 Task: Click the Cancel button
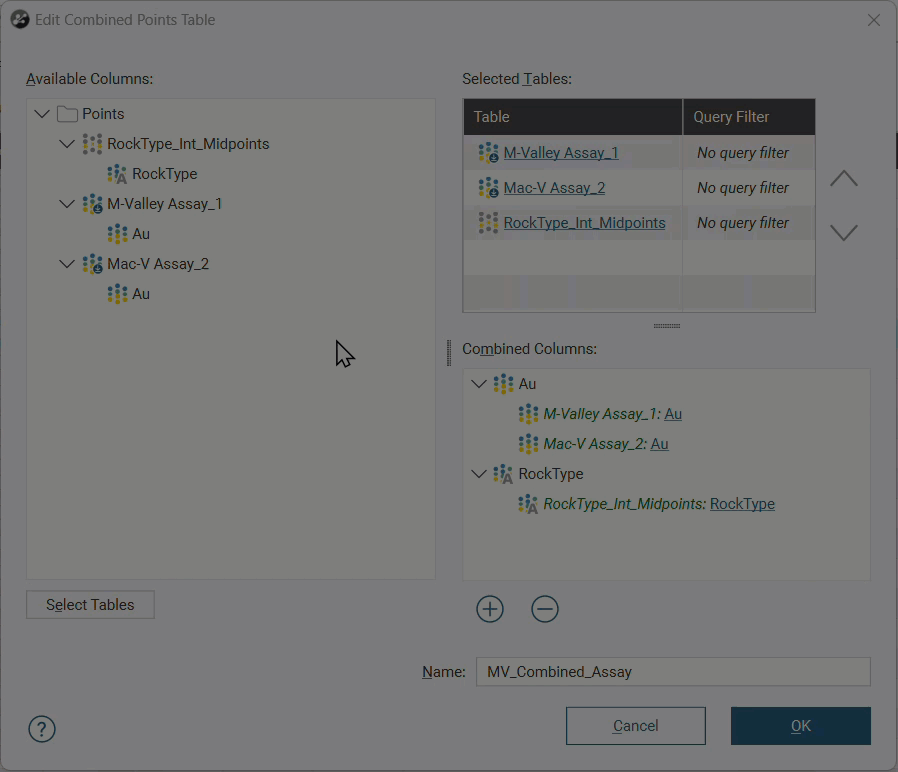(x=635, y=726)
